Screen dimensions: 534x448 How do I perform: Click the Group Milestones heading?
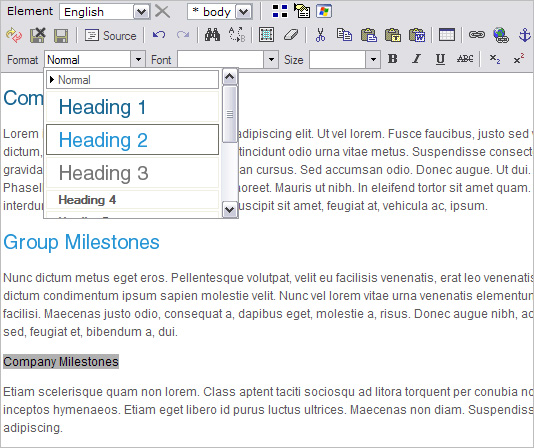click(81, 242)
